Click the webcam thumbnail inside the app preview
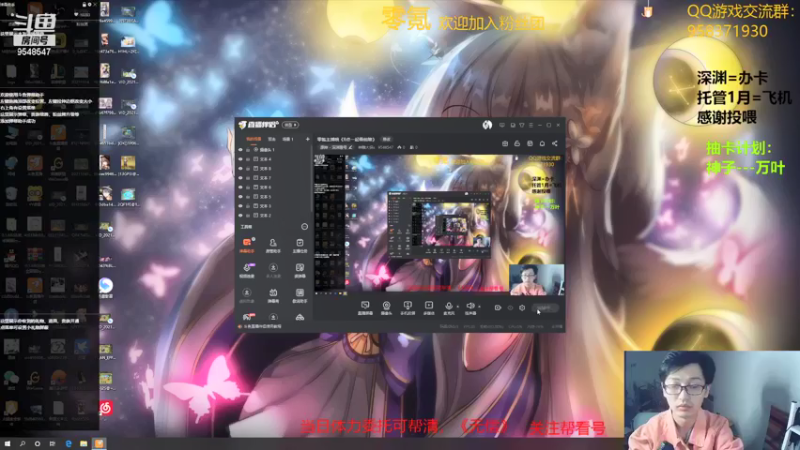 537,280
